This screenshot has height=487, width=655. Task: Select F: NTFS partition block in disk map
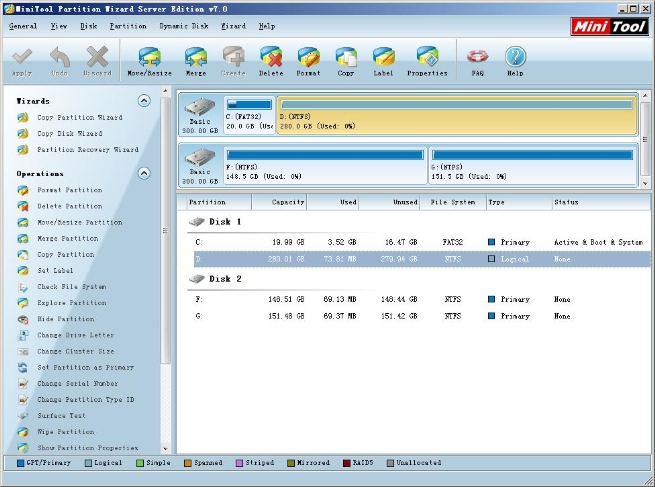[x=325, y=165]
